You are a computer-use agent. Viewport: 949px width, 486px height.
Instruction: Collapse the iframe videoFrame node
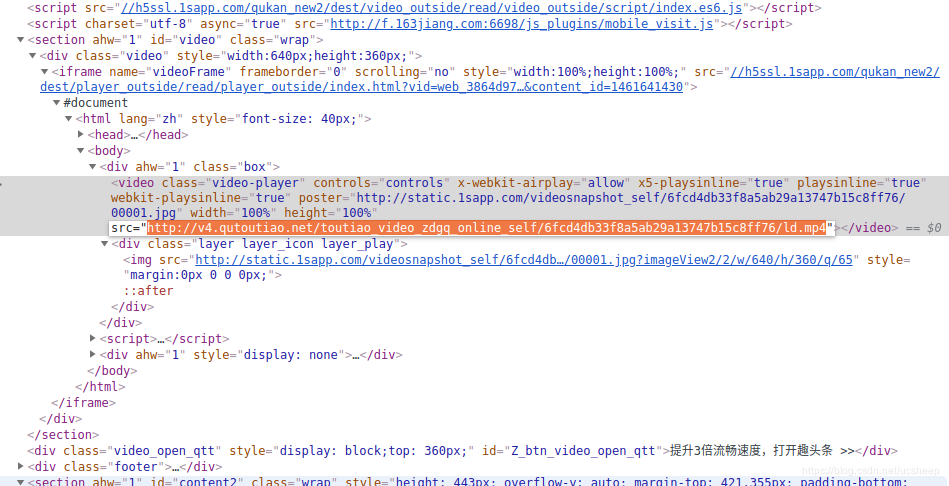(x=45, y=71)
